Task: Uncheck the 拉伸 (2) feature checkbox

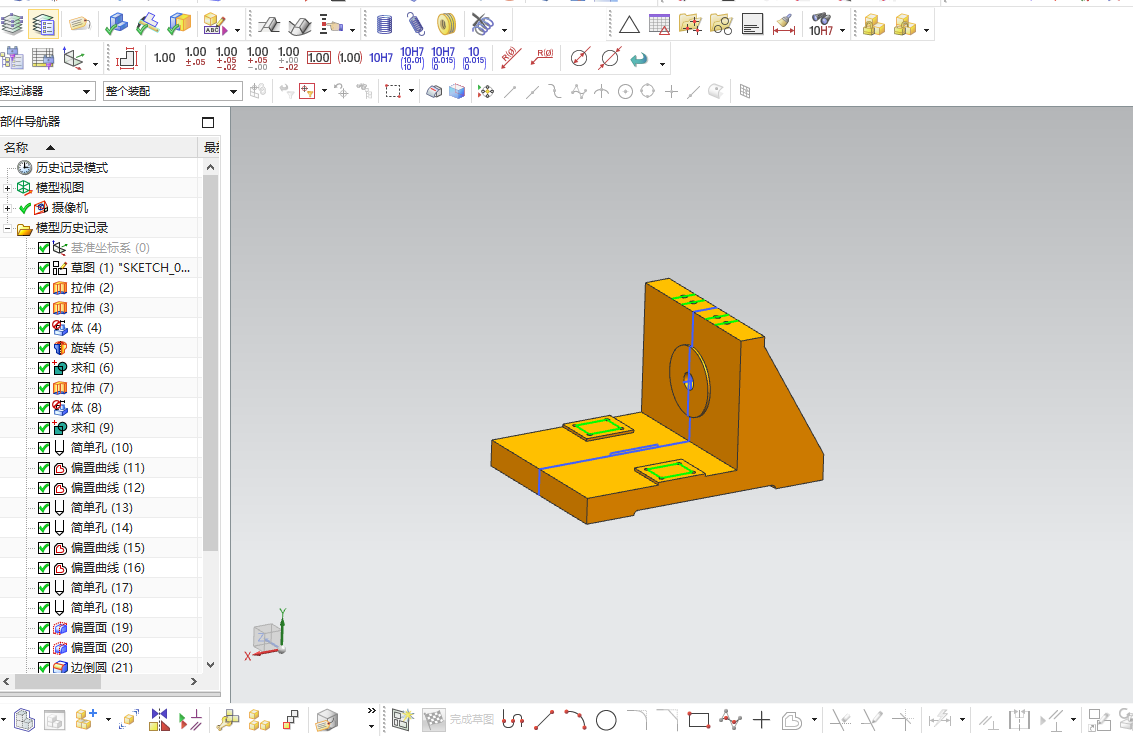Action: coord(44,288)
